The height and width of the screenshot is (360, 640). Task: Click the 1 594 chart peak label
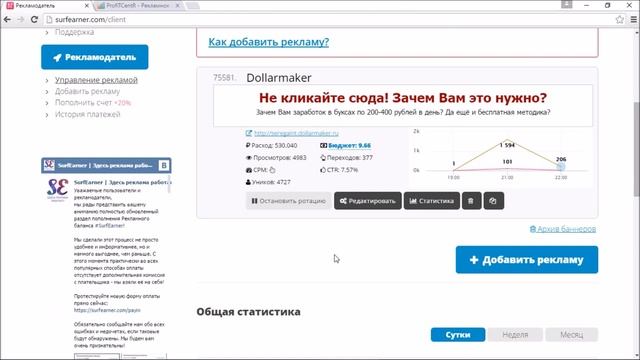(507, 145)
